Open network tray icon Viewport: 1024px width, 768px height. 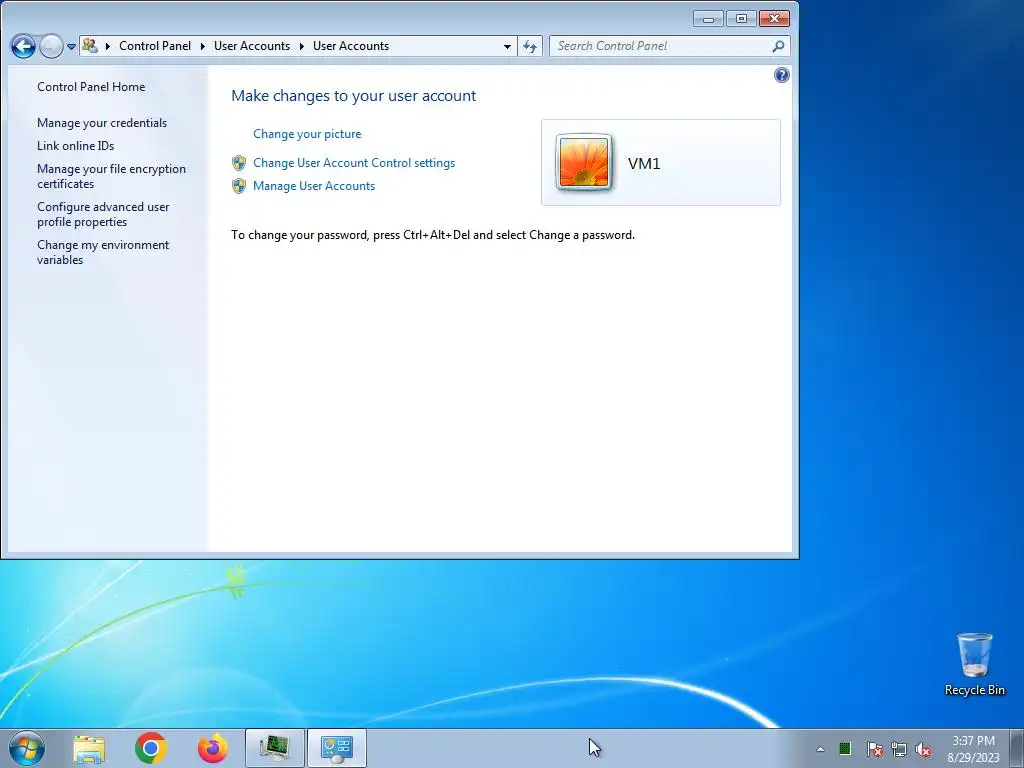[899, 749]
